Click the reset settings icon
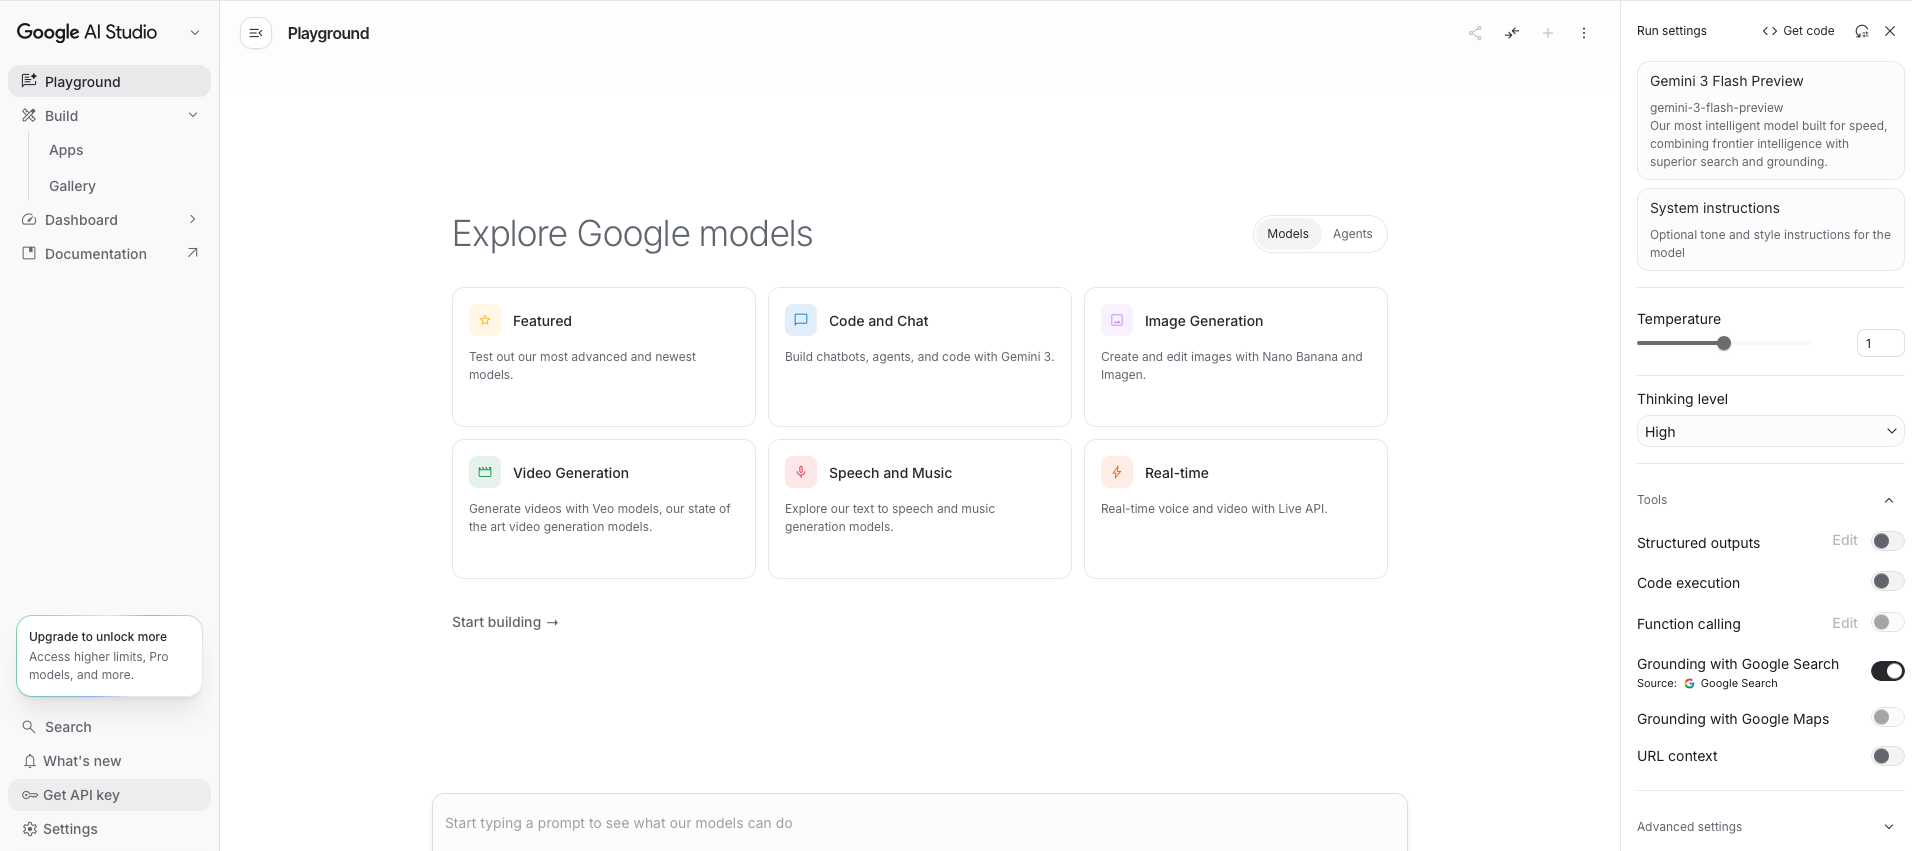1912x851 pixels. (1861, 31)
